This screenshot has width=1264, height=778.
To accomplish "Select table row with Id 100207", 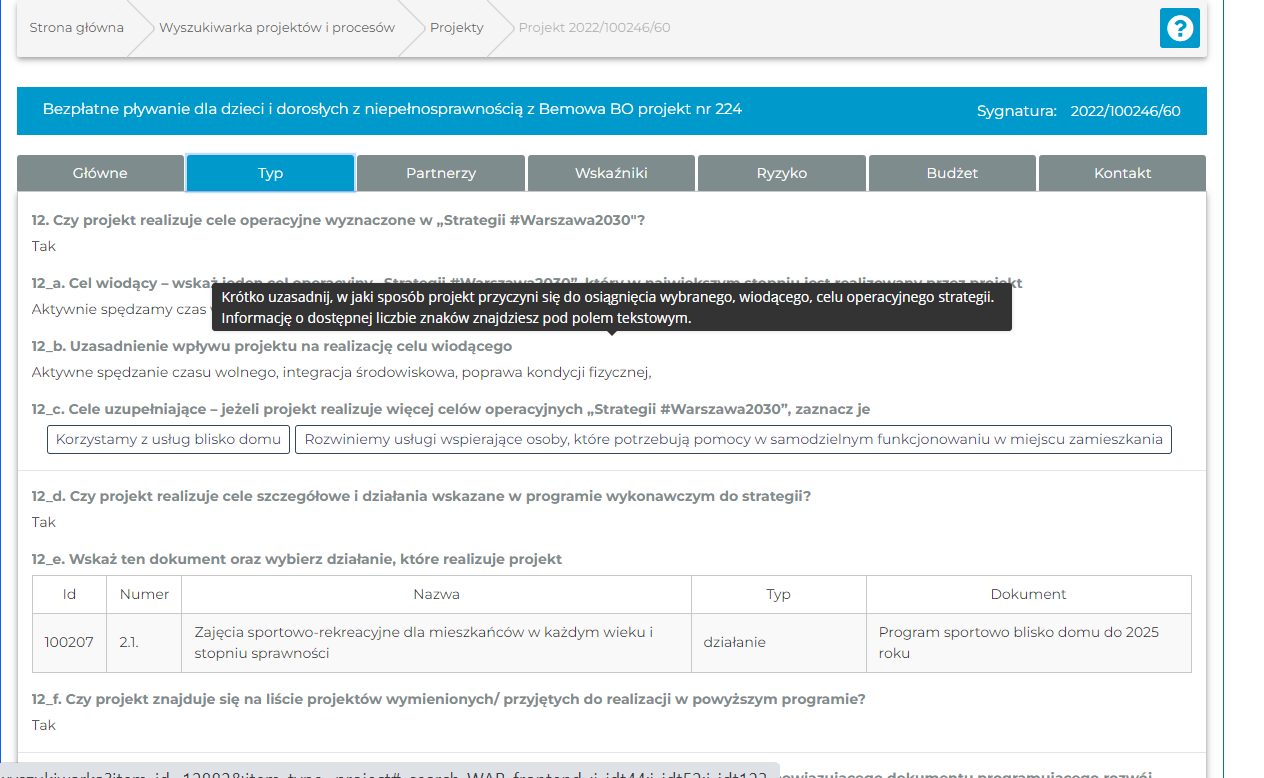I will [x=69, y=642].
